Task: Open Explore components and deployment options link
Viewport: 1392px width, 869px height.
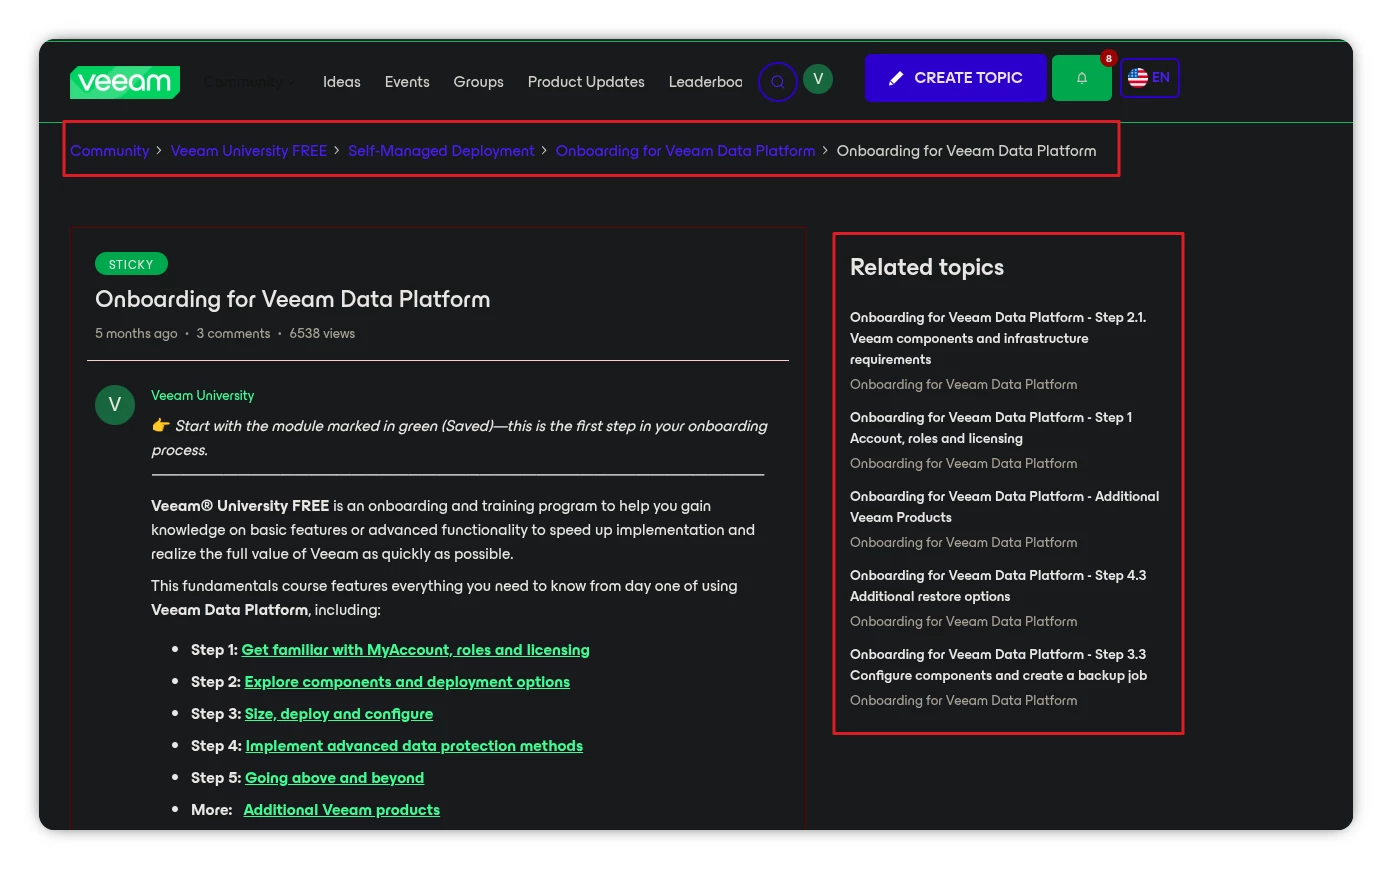Action: [407, 682]
